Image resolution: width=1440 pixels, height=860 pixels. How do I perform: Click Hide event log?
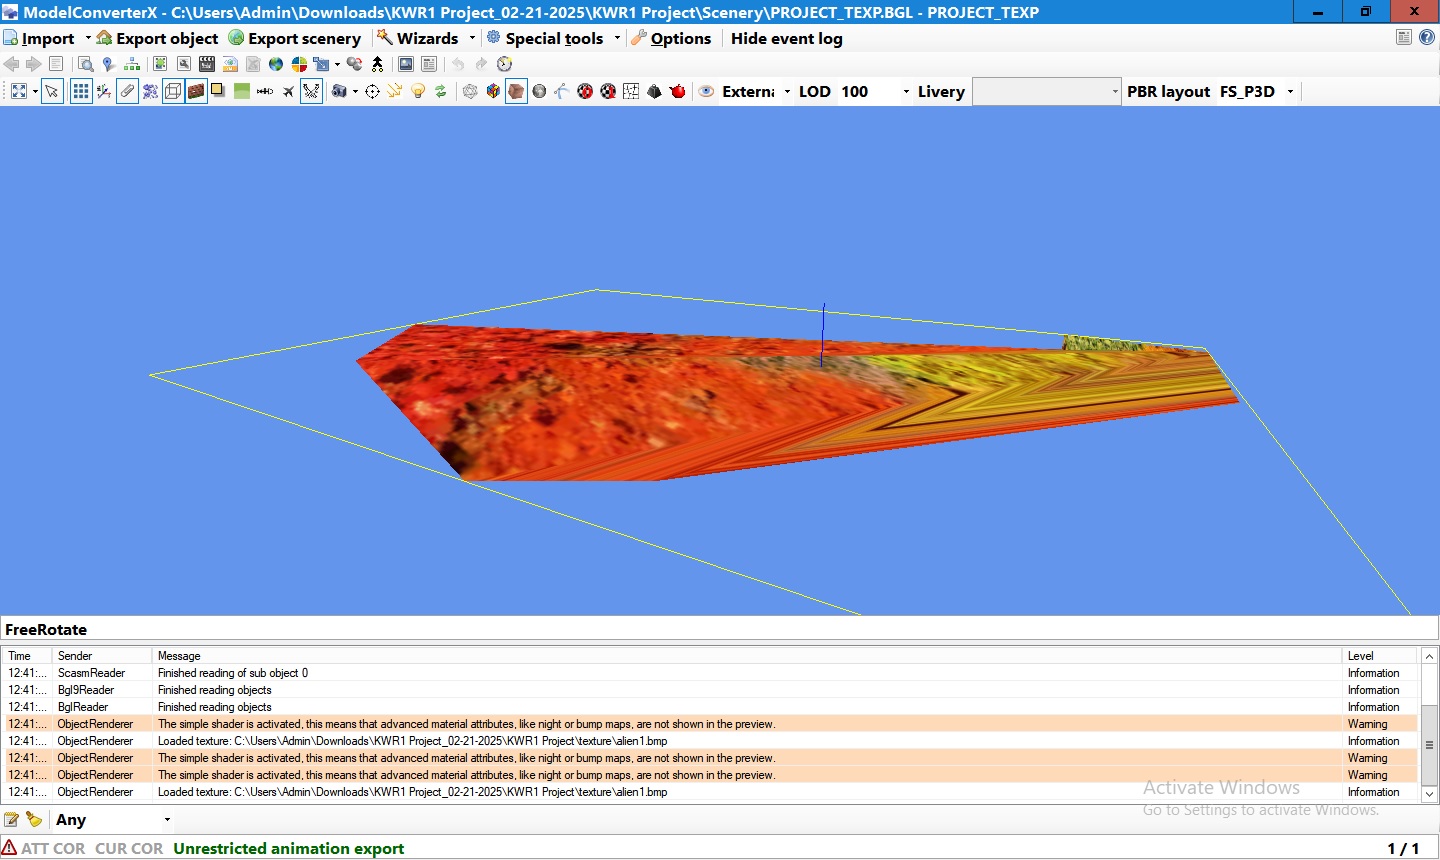787,38
